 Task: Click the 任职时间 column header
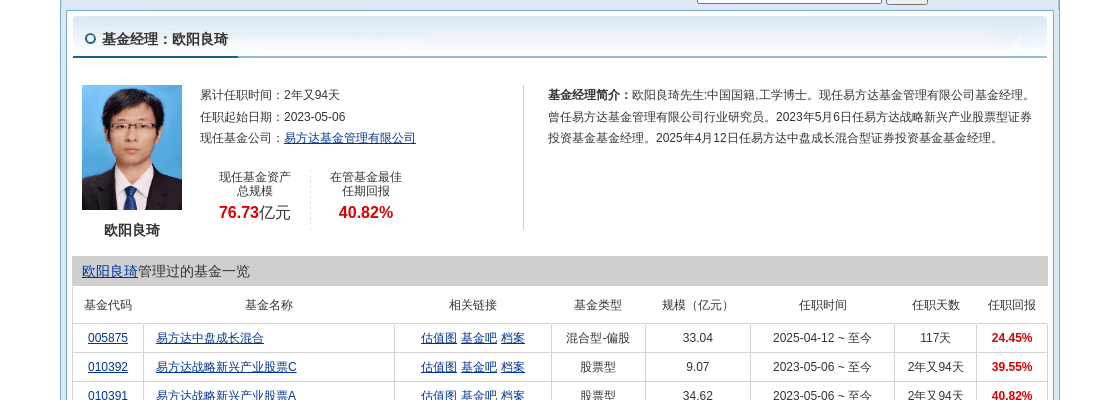point(823,305)
